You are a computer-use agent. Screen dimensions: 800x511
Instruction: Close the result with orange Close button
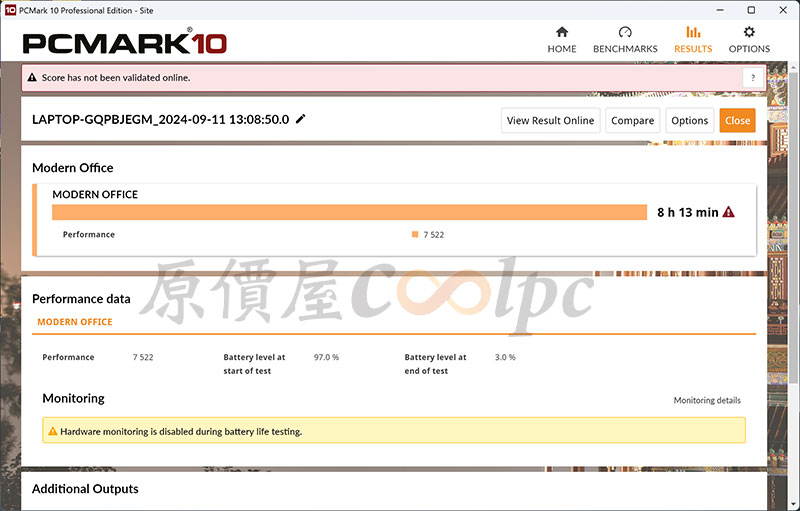(x=737, y=120)
